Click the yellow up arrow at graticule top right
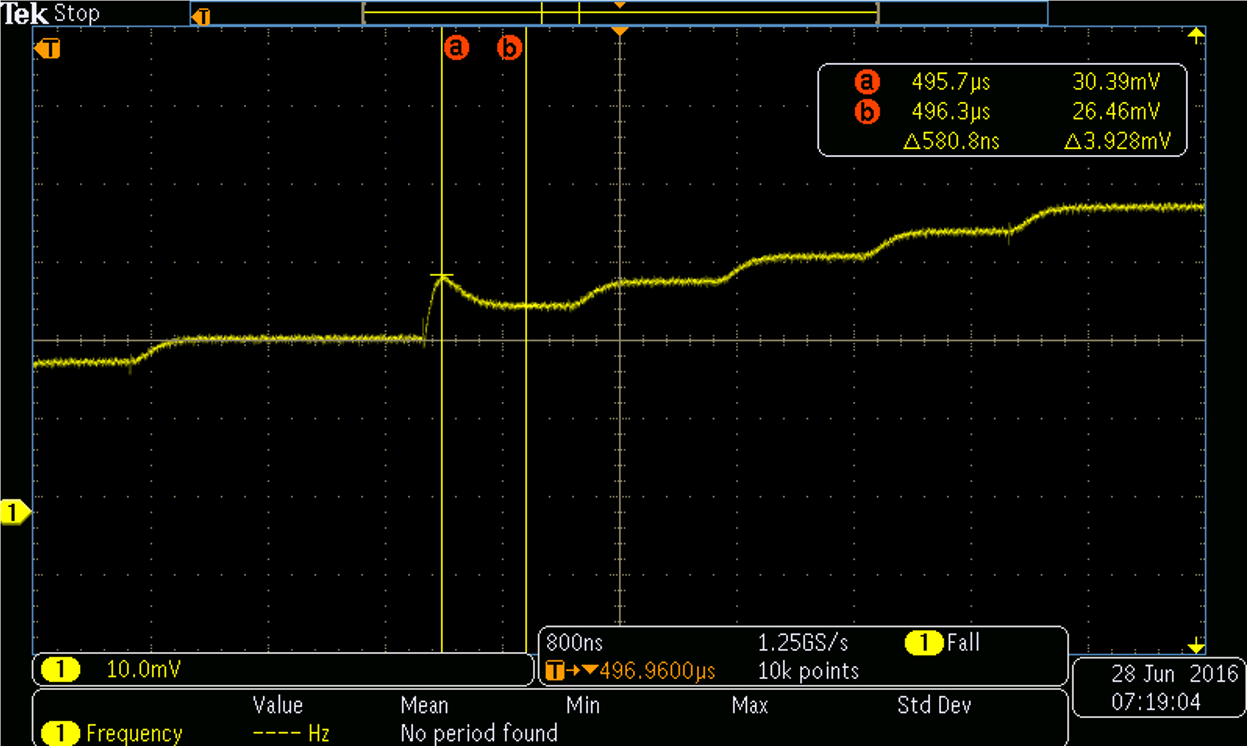Screen dimensions: 1248x748 pyautogui.click(x=1196, y=36)
